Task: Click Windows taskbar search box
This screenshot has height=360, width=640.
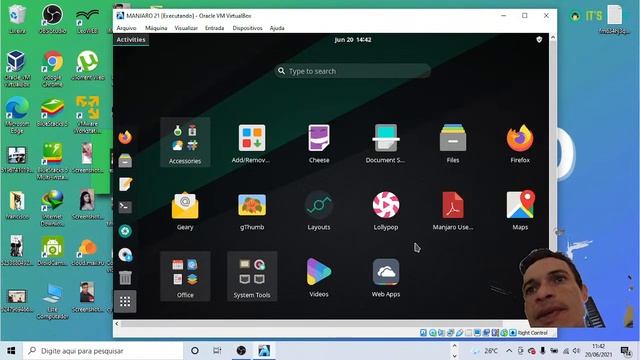Action: pyautogui.click(x=103, y=351)
